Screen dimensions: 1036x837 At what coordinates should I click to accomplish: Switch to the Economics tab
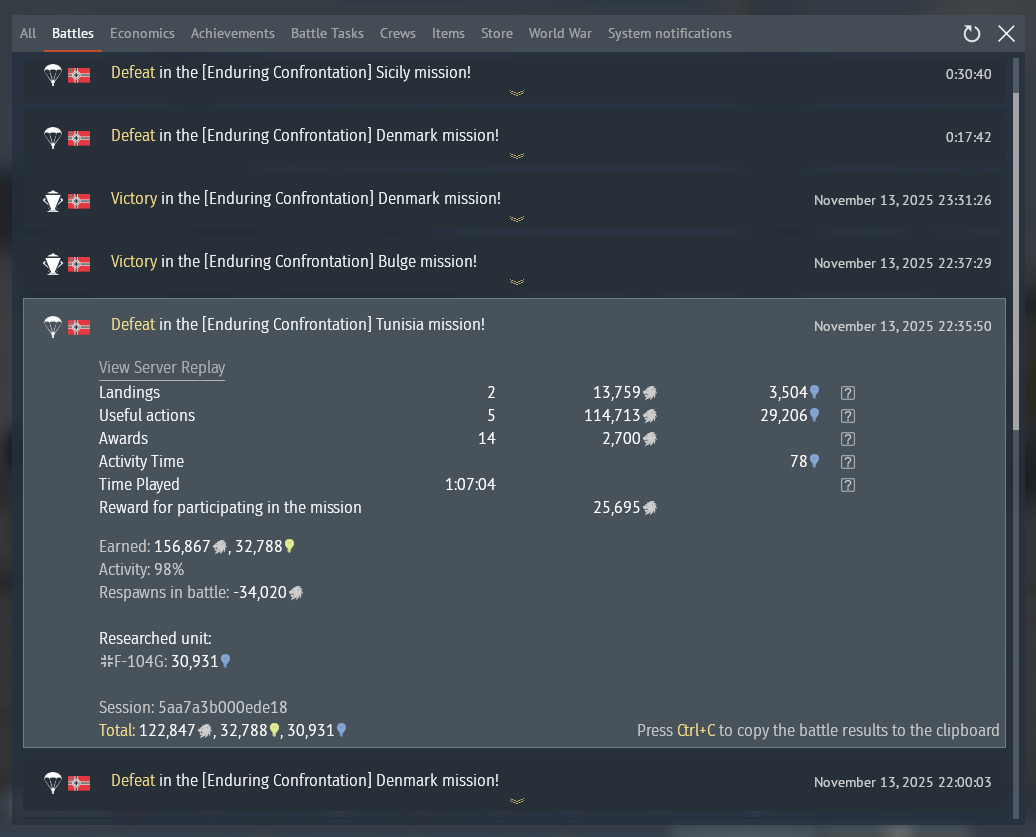coord(142,33)
